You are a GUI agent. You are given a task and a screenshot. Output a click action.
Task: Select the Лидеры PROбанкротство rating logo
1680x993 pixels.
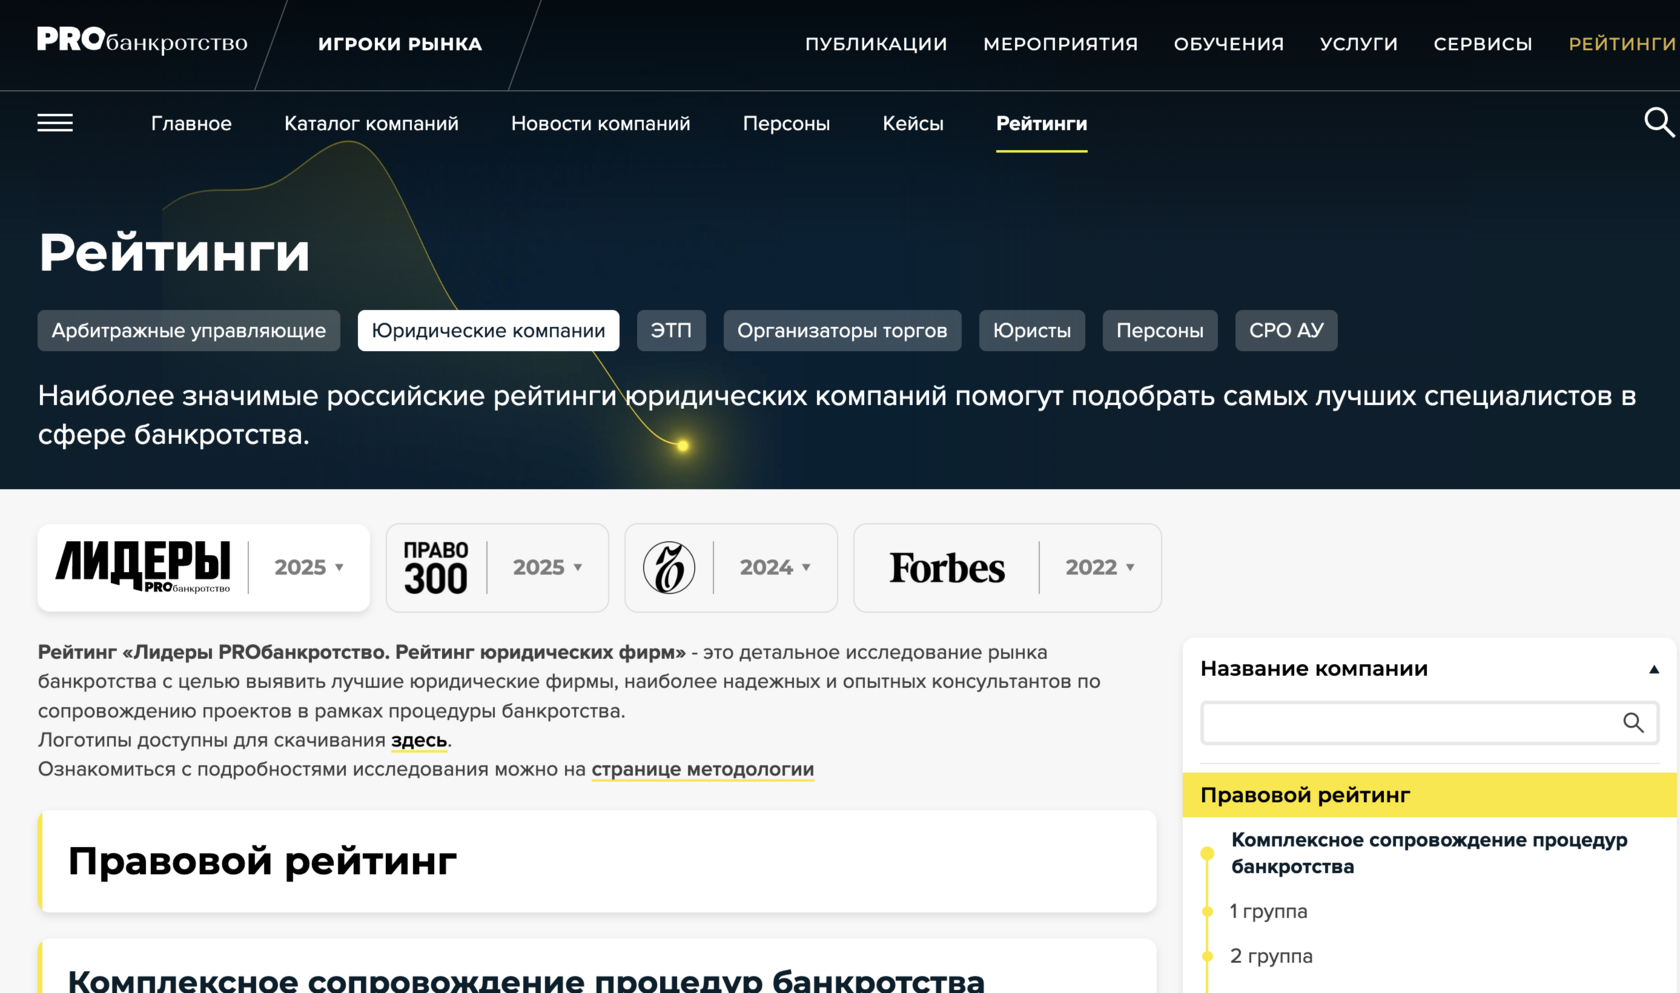142,567
